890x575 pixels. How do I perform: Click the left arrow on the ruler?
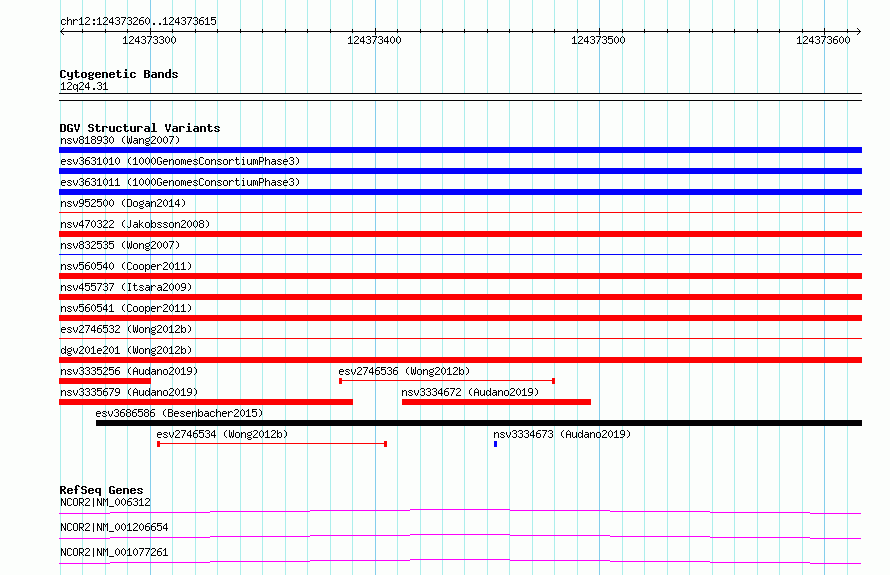(62, 32)
